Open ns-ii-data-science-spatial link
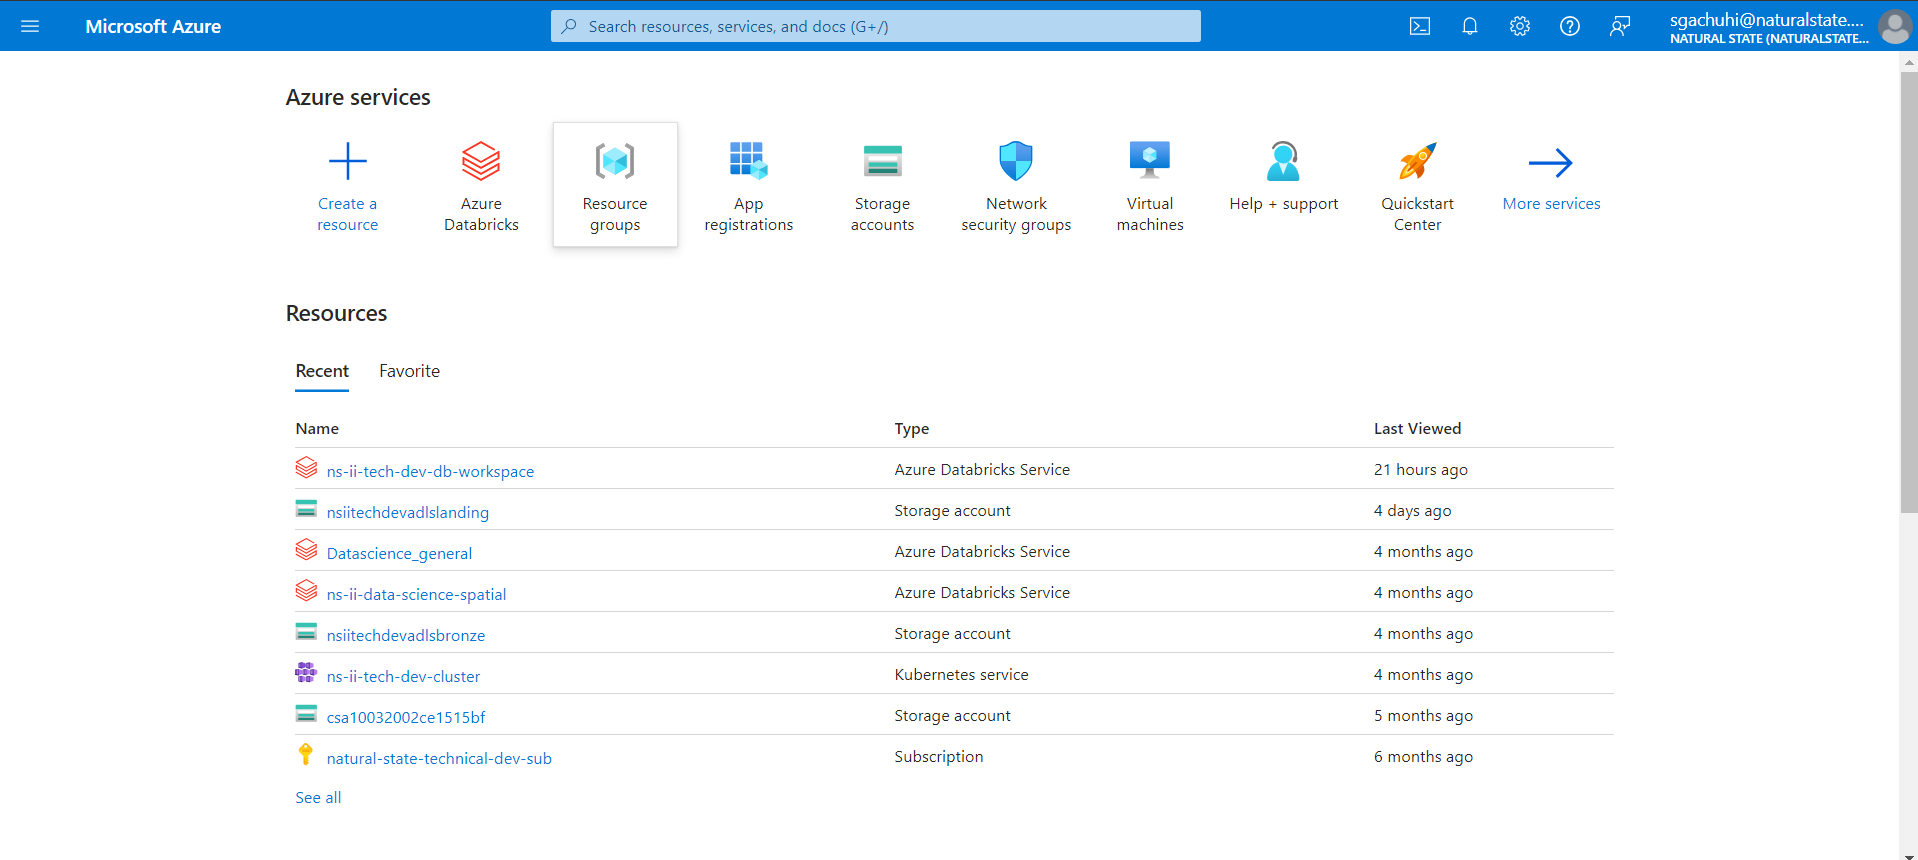The height and width of the screenshot is (860, 1918). point(416,594)
